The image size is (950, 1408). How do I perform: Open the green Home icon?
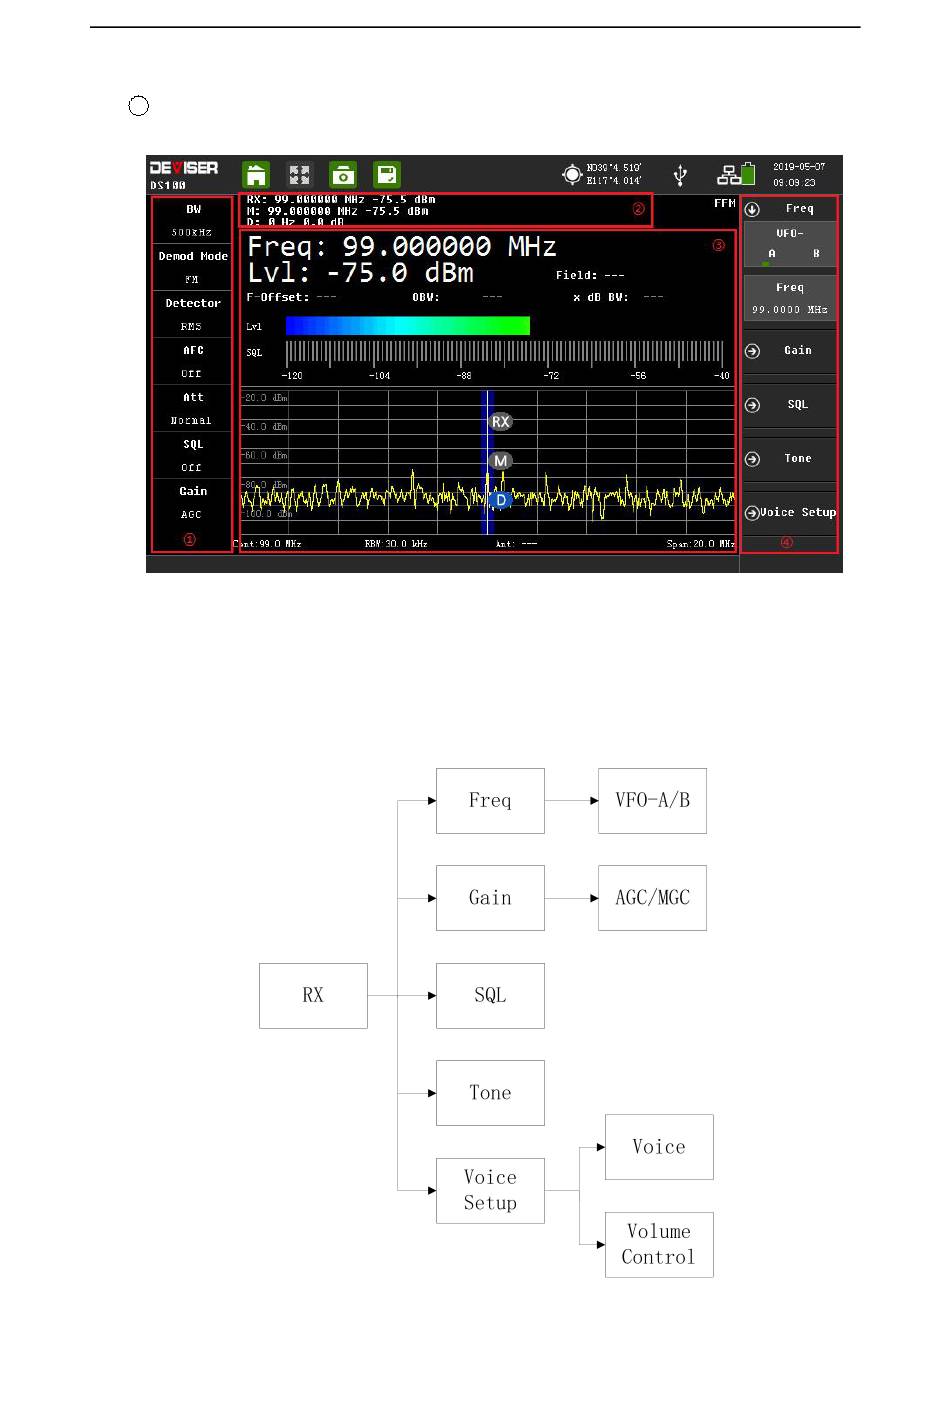[257, 175]
